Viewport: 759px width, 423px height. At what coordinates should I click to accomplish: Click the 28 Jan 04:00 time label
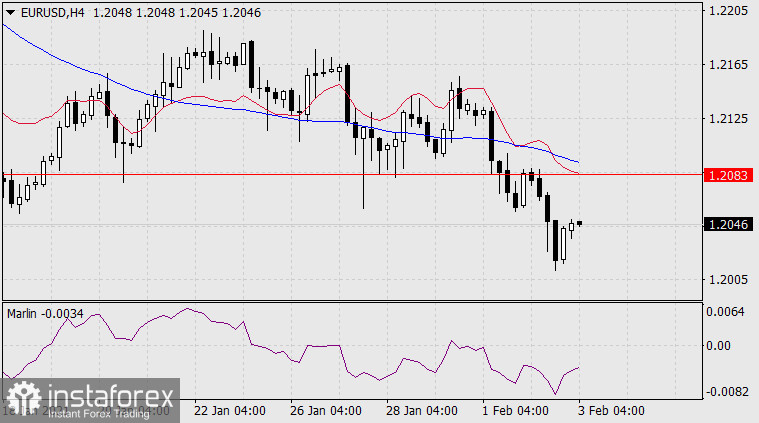[422, 411]
